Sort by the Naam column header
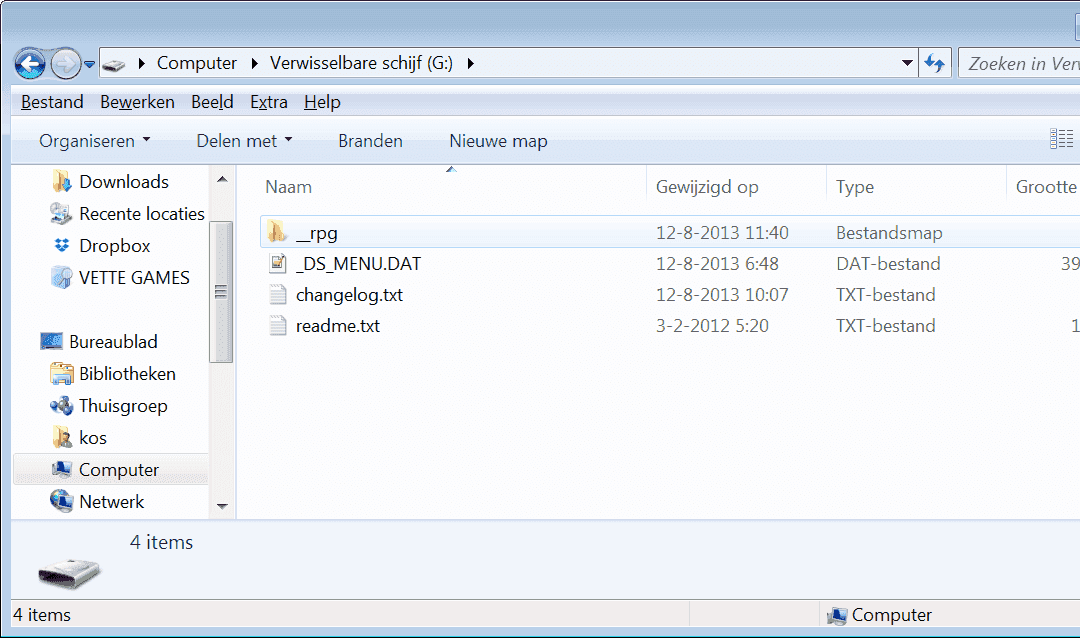 (289, 187)
